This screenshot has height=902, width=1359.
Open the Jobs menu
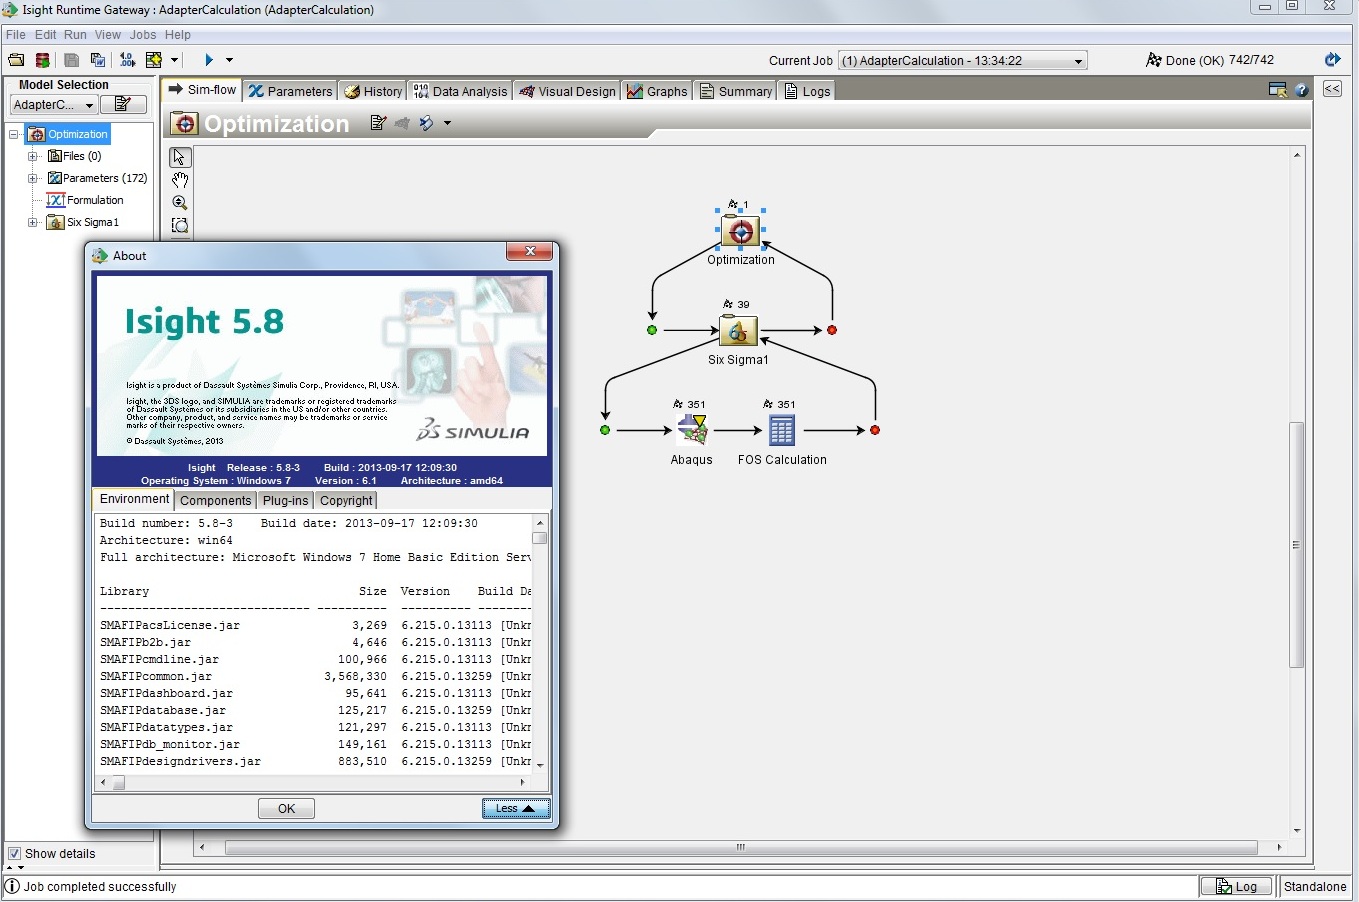click(143, 34)
